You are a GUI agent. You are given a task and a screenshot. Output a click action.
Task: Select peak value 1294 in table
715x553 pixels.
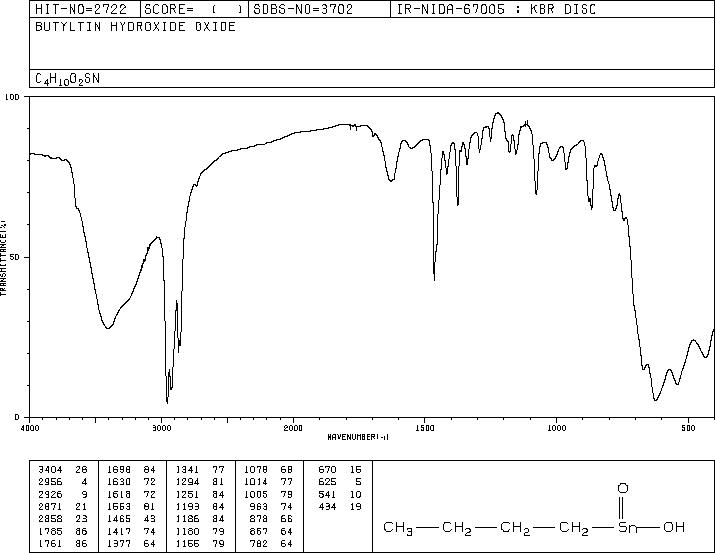coord(188,482)
